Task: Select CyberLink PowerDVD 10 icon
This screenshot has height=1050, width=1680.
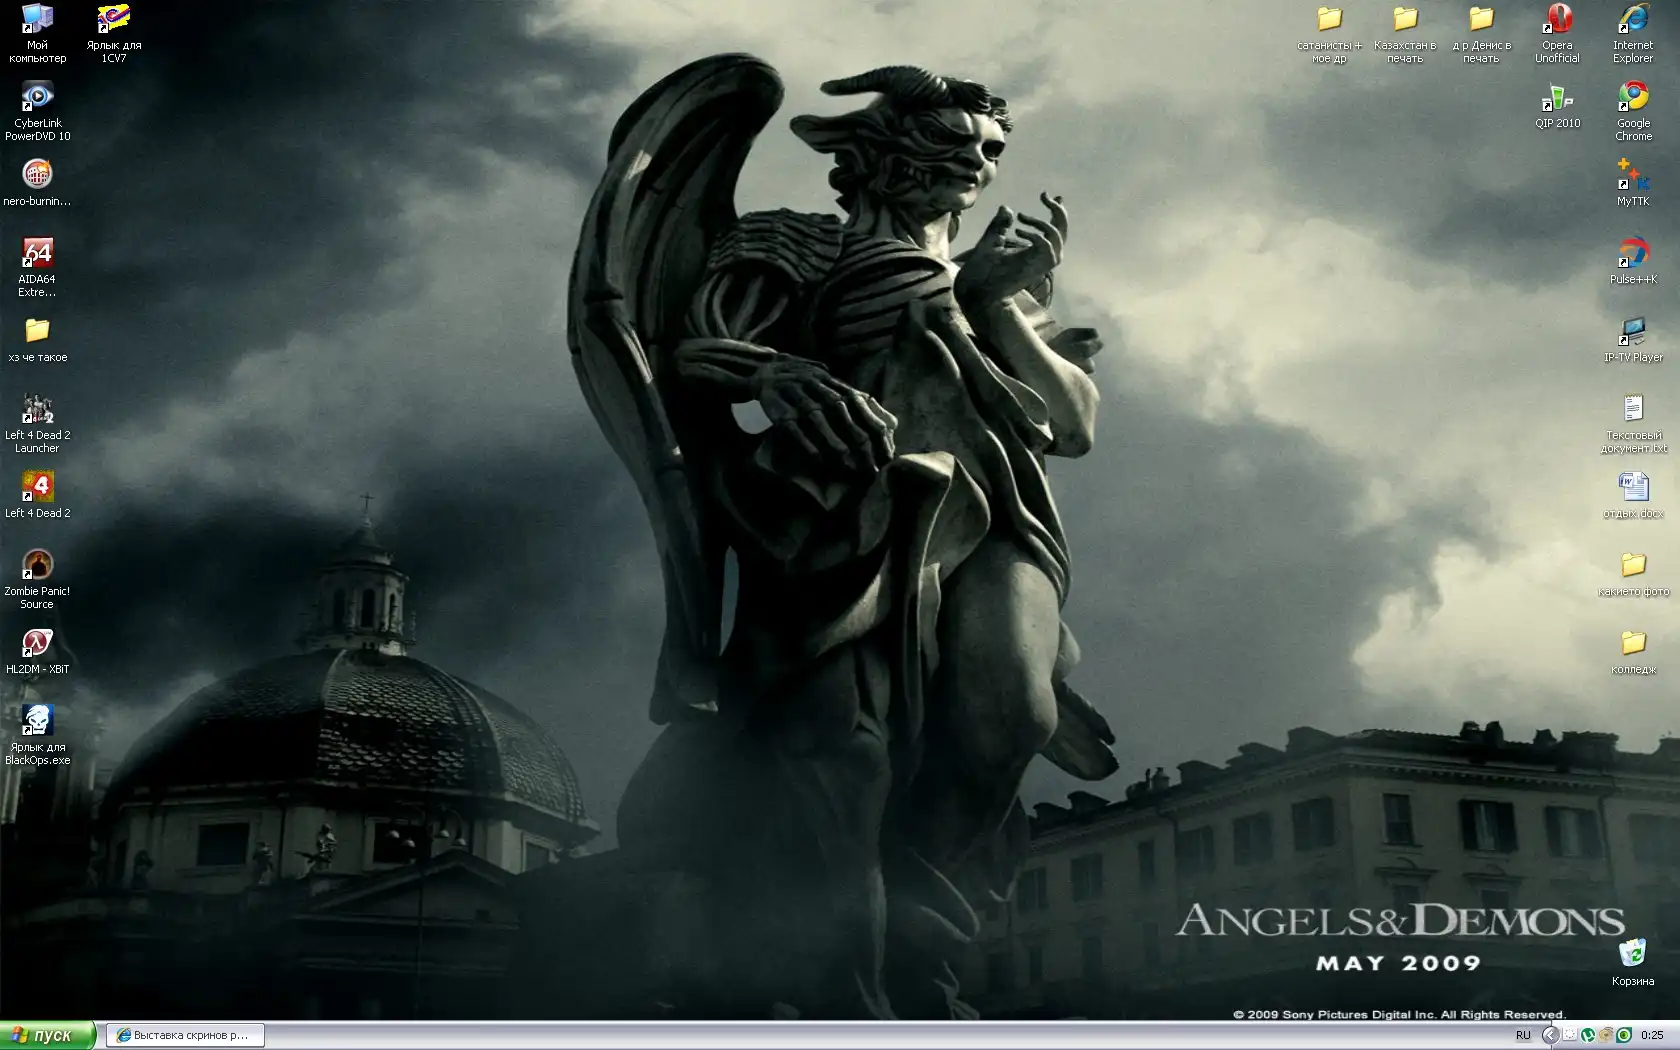Action: point(37,98)
